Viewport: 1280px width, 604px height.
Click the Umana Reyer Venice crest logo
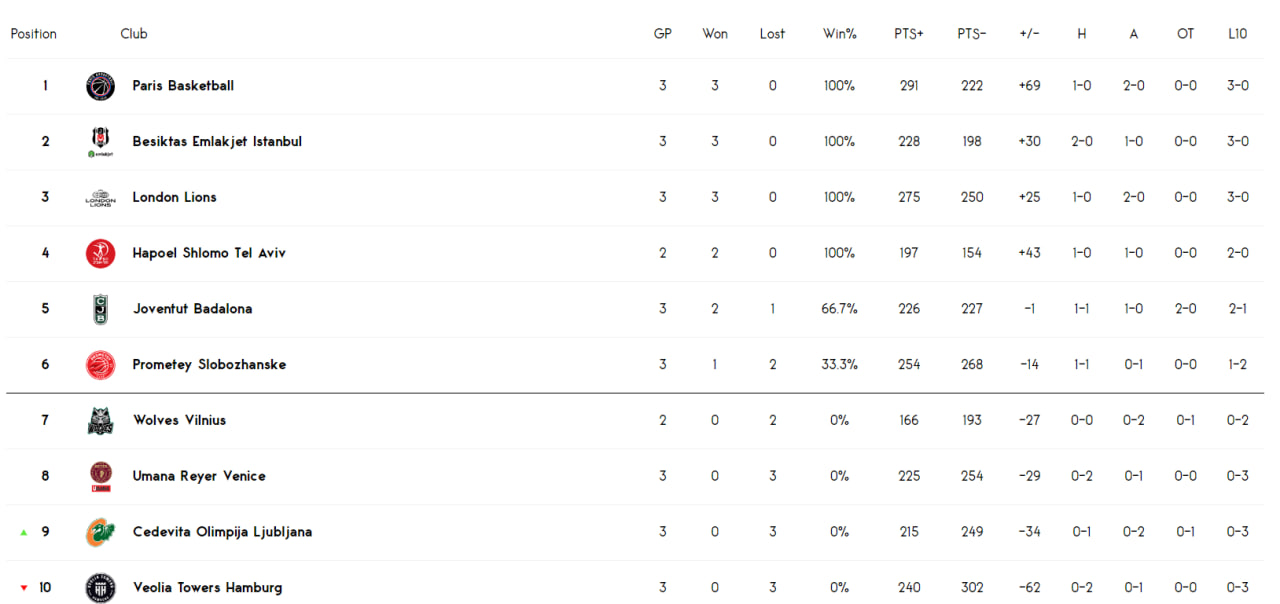pos(100,477)
